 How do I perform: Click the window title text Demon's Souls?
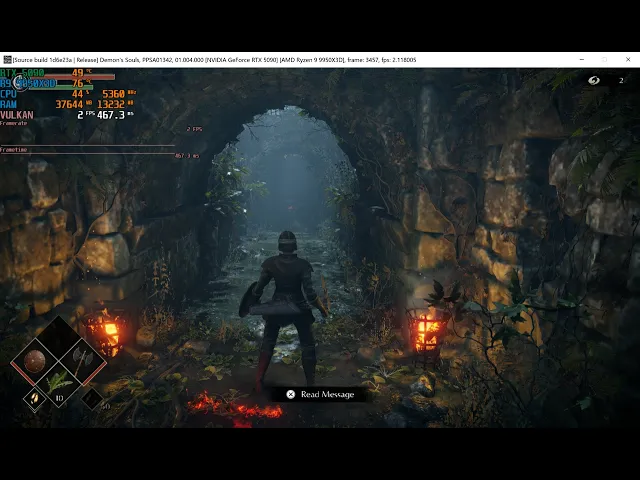pos(120,60)
